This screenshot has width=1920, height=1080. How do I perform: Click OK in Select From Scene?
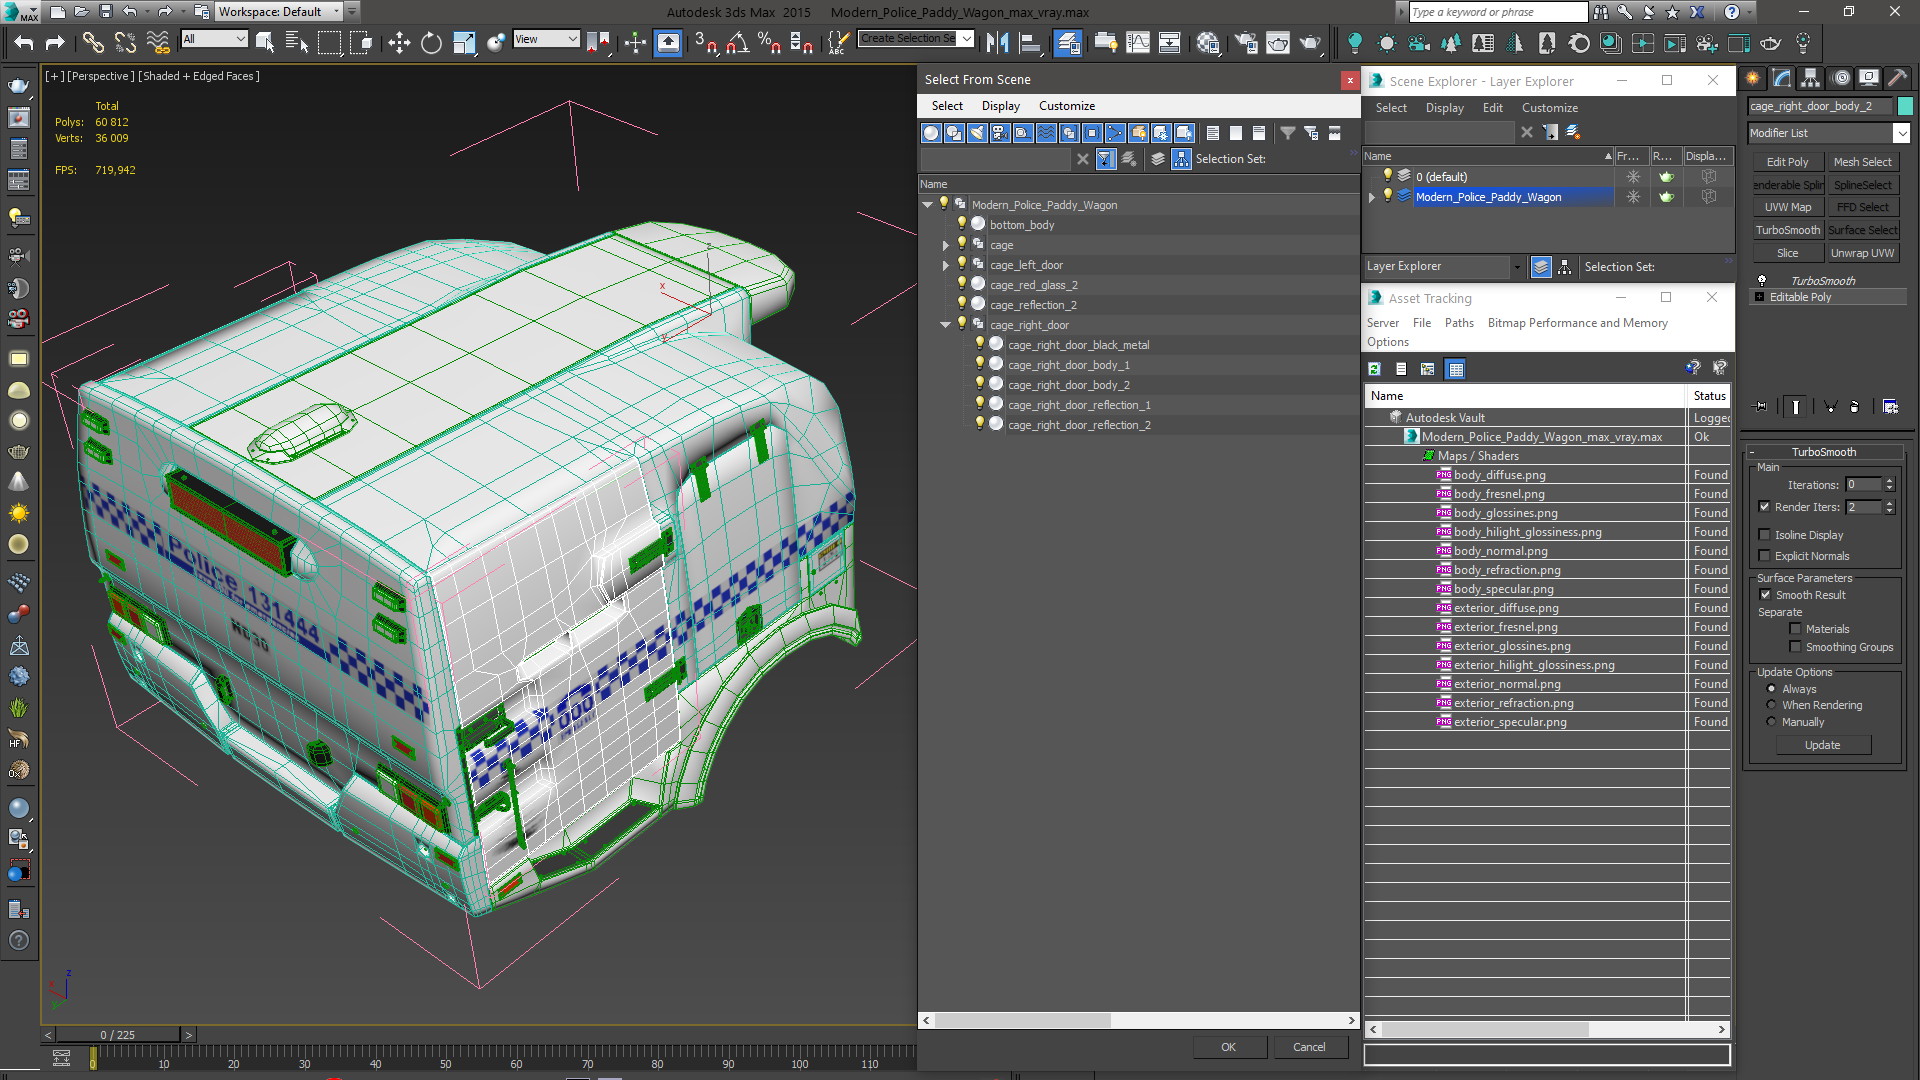click(1228, 1047)
